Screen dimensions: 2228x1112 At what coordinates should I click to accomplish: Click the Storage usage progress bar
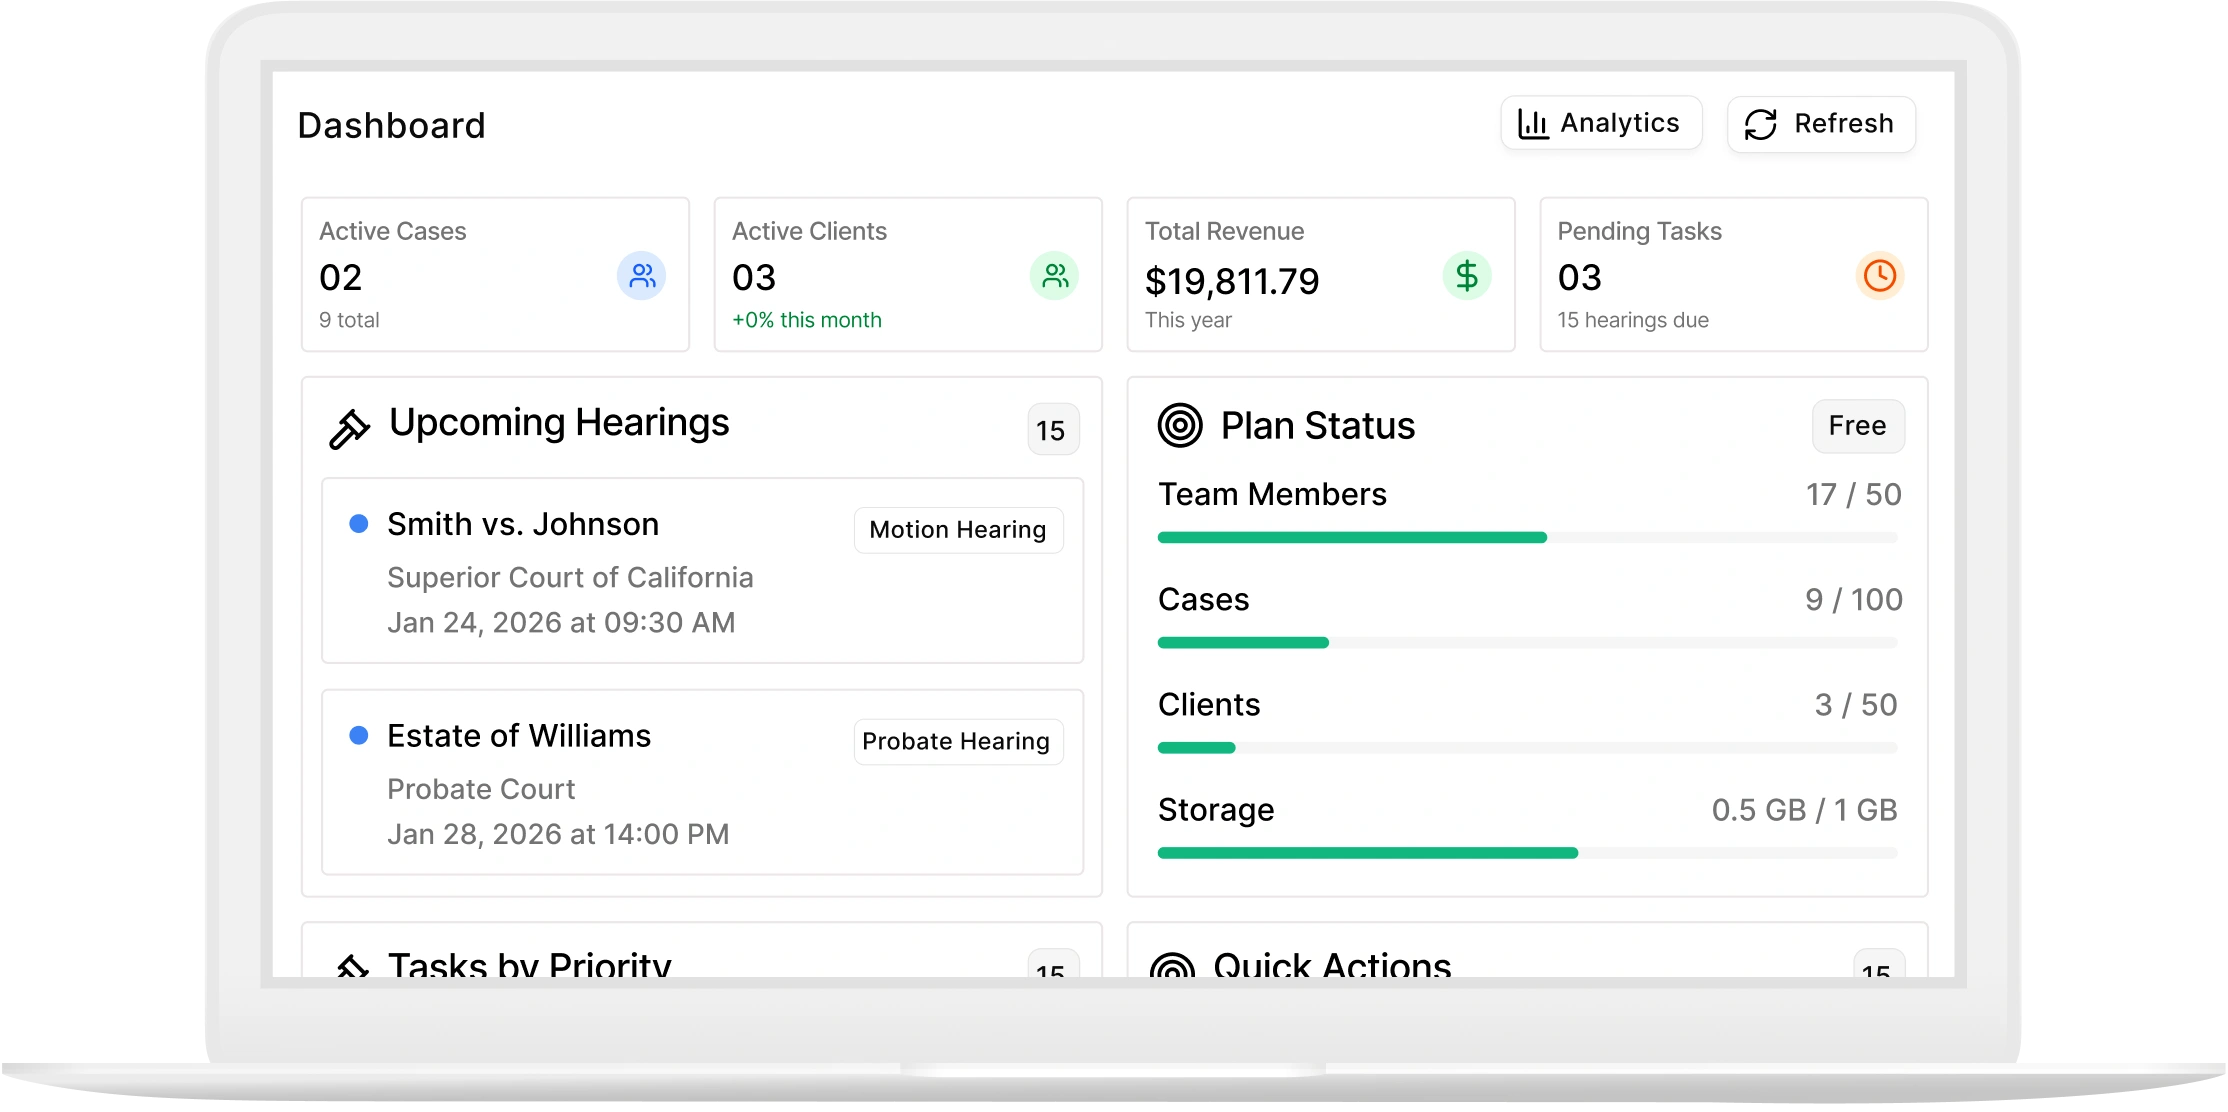coord(1527,853)
